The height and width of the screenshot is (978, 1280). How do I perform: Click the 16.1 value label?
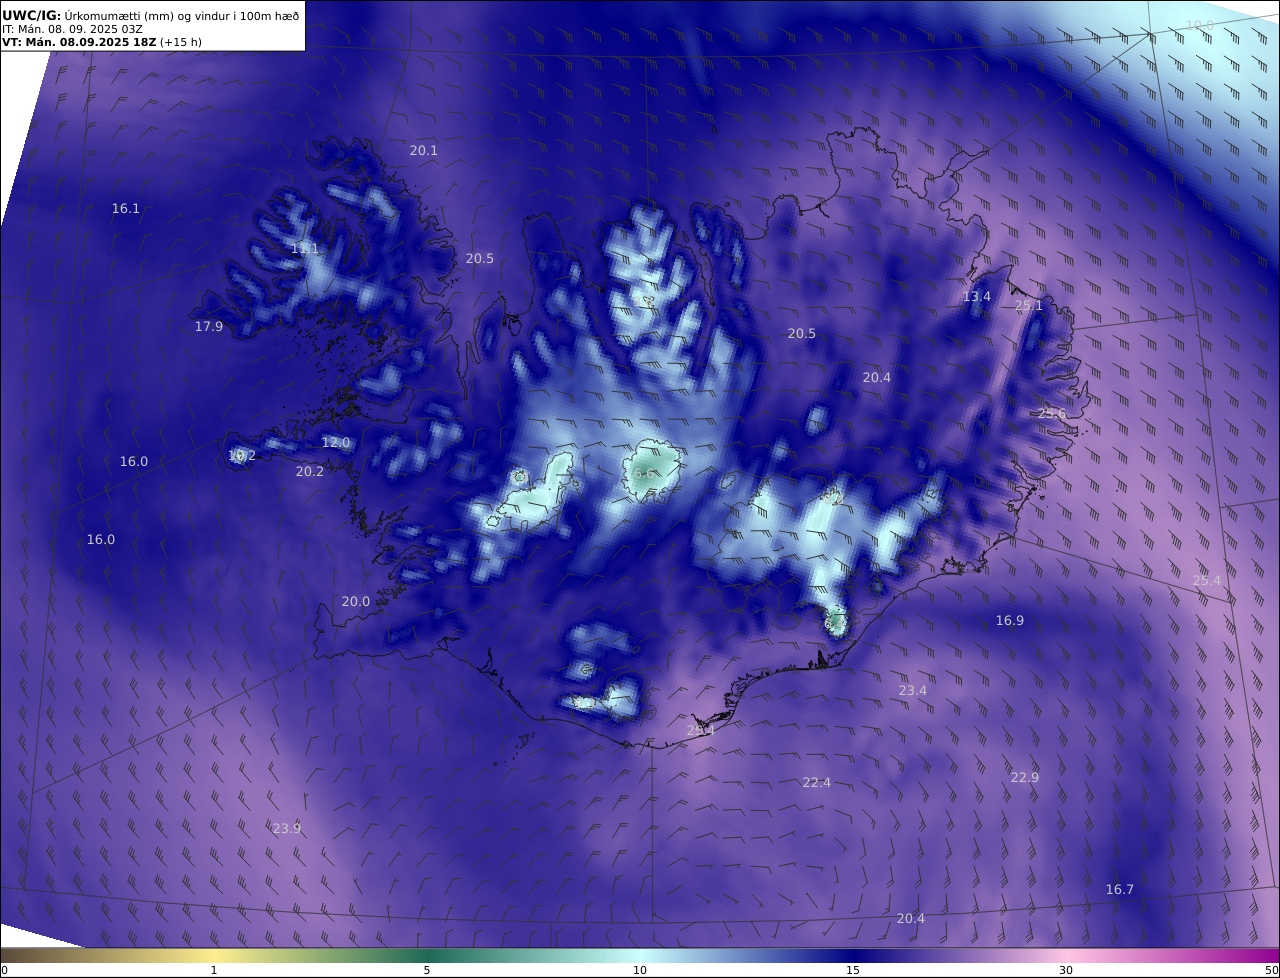click(x=126, y=209)
